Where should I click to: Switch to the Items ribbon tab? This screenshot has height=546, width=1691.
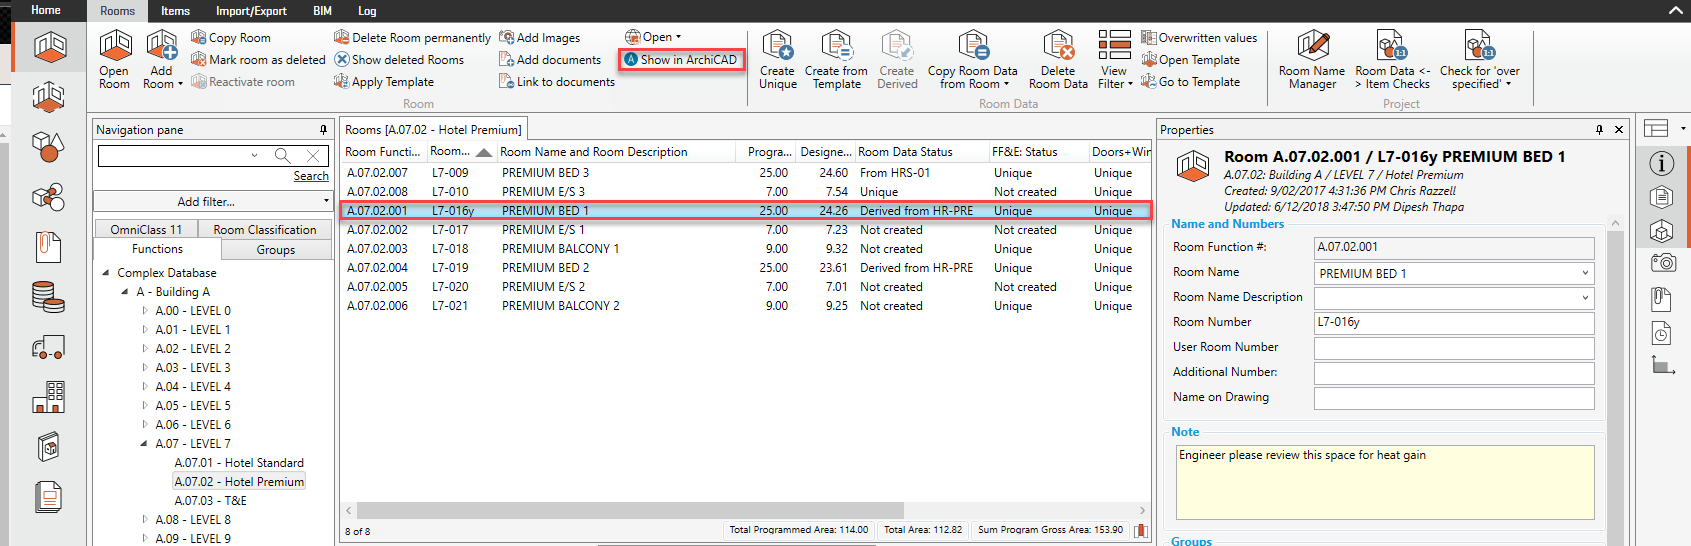point(175,11)
